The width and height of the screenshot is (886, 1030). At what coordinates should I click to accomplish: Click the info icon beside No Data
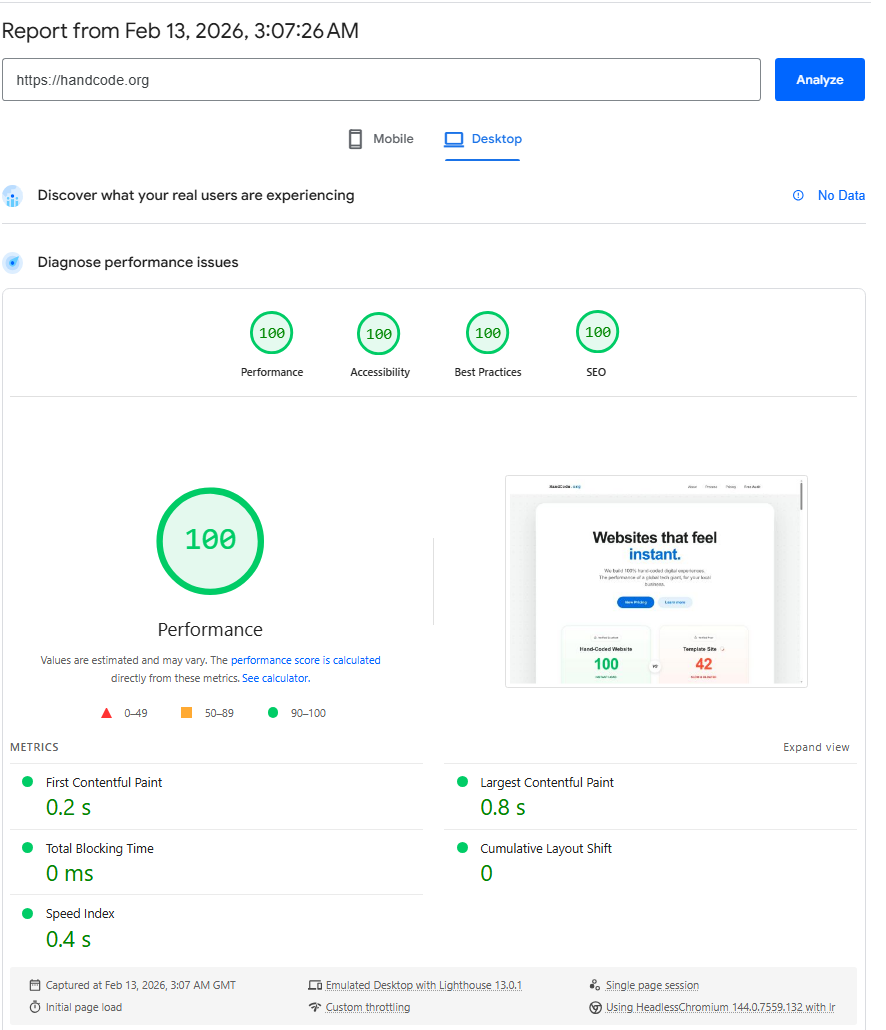click(x=796, y=195)
